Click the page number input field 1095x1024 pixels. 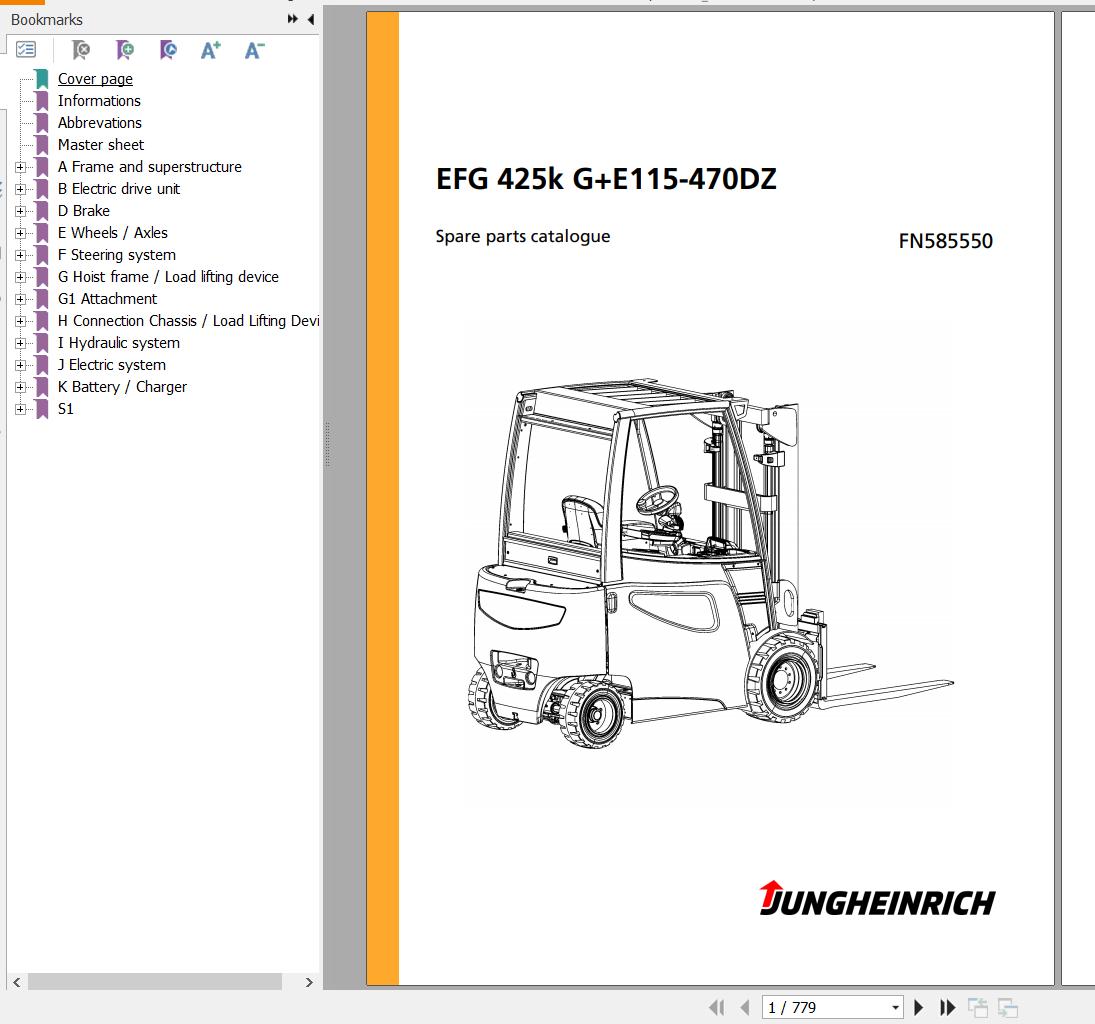pyautogui.click(x=810, y=1007)
